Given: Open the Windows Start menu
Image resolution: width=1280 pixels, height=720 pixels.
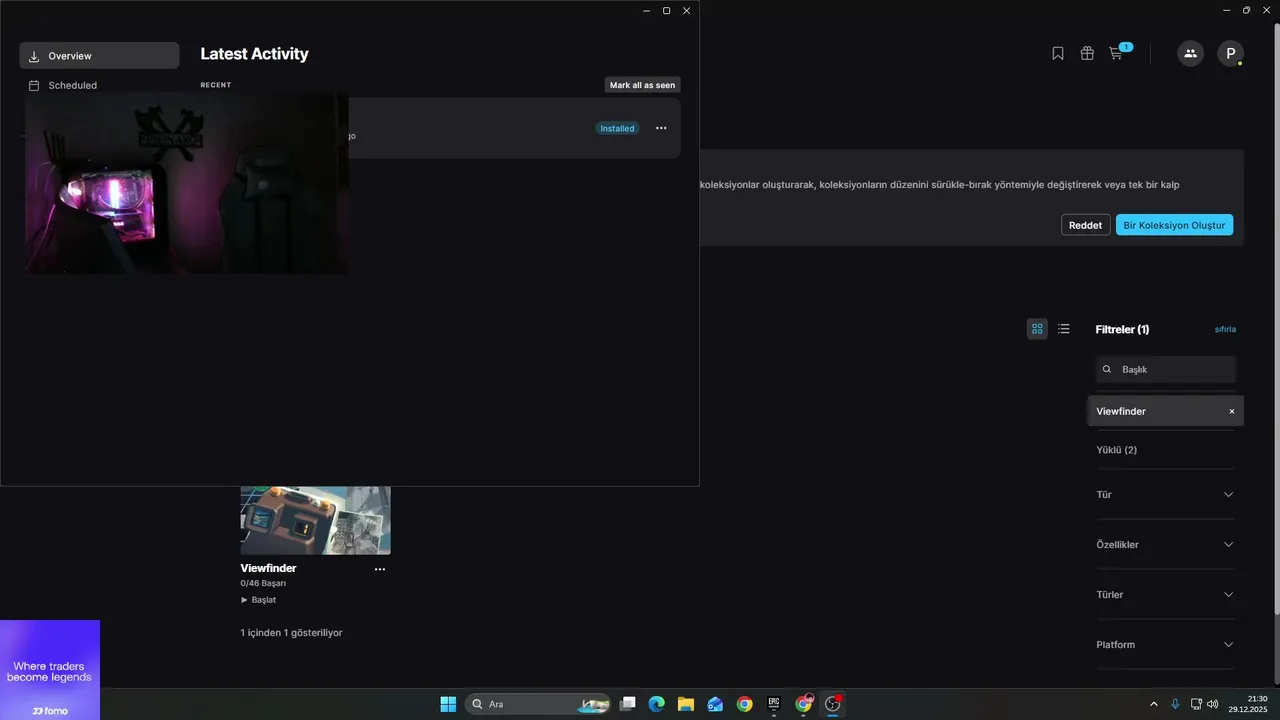Looking at the screenshot, I should (448, 704).
